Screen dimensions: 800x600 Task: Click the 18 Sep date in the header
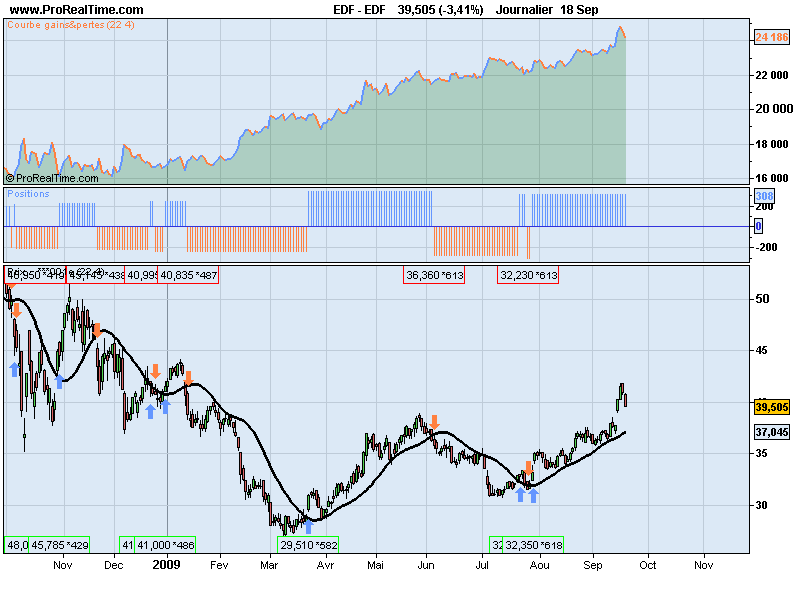(579, 10)
